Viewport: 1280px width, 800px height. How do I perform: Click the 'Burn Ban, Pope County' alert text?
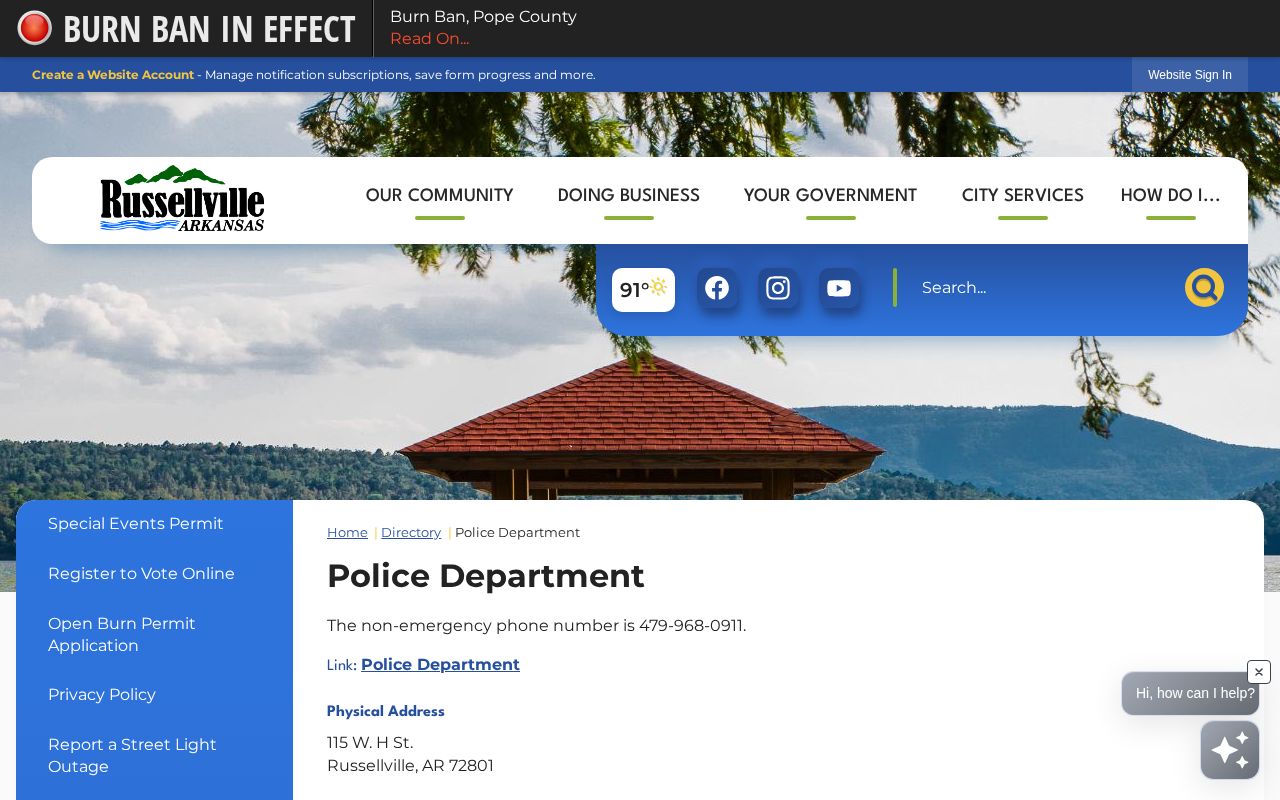pos(483,17)
